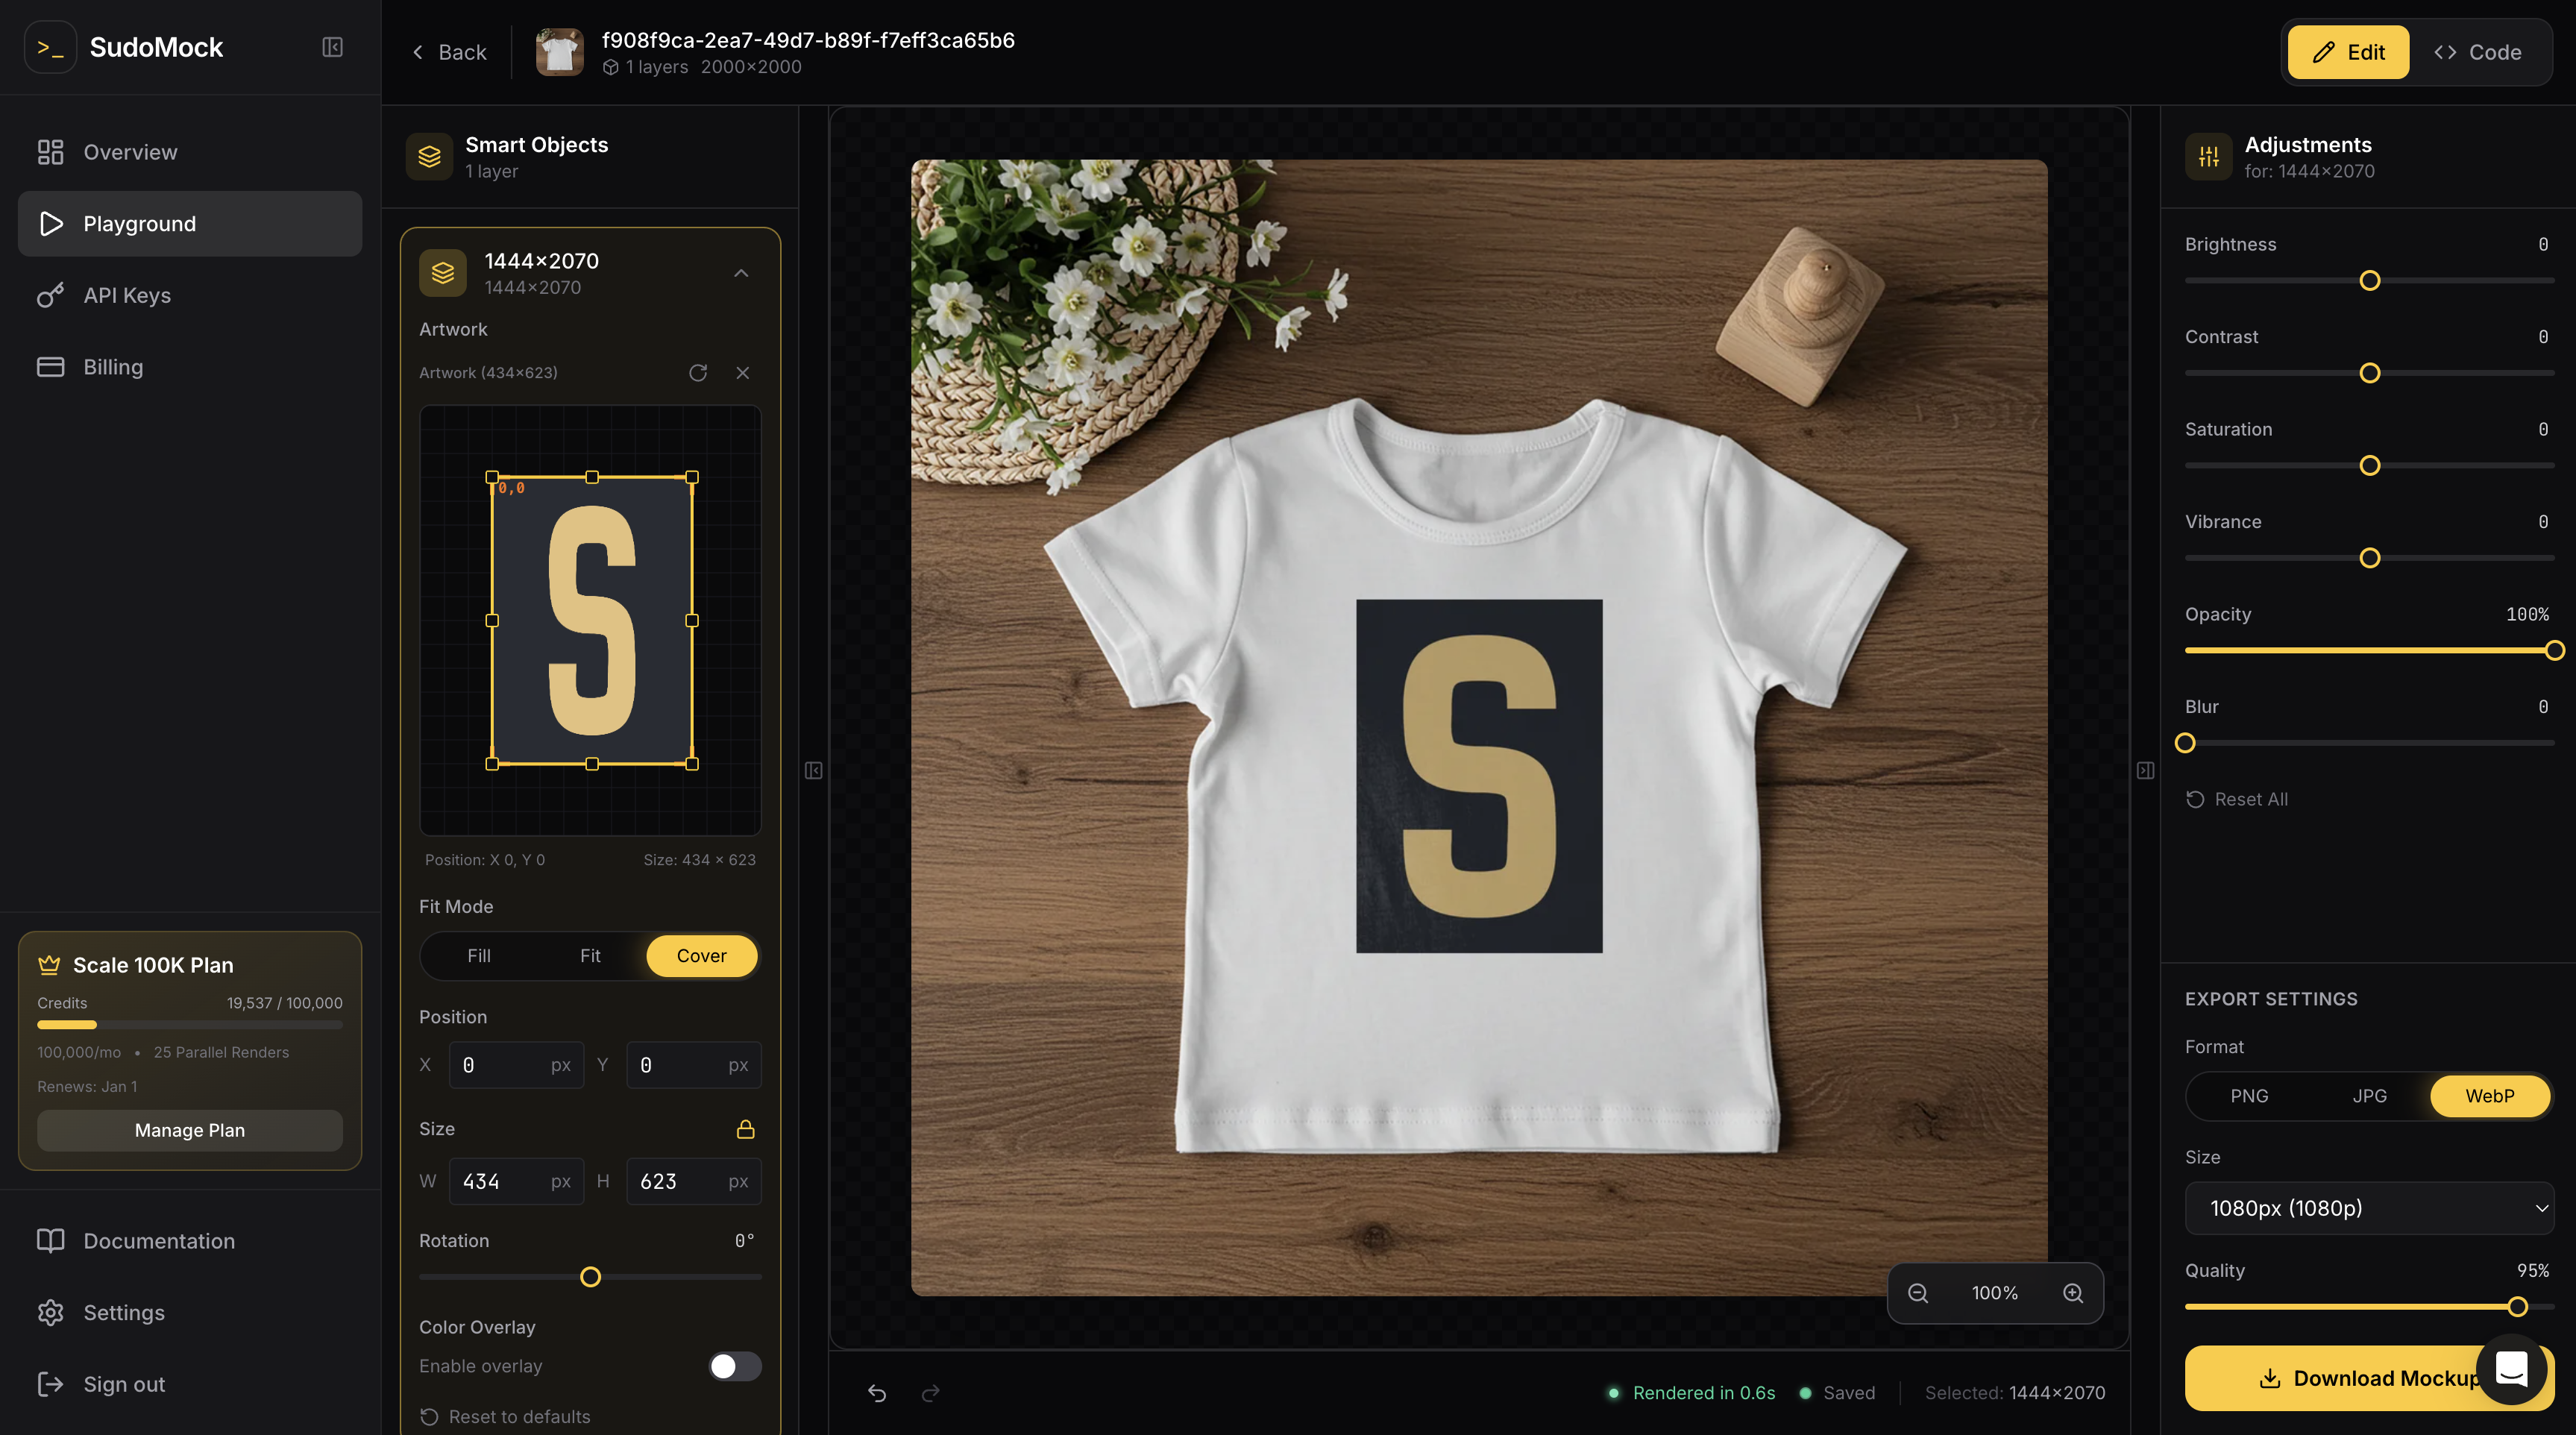Collapse the right Adjustments panel handle
Image resolution: width=2576 pixels, height=1435 pixels.
pyautogui.click(x=2145, y=770)
